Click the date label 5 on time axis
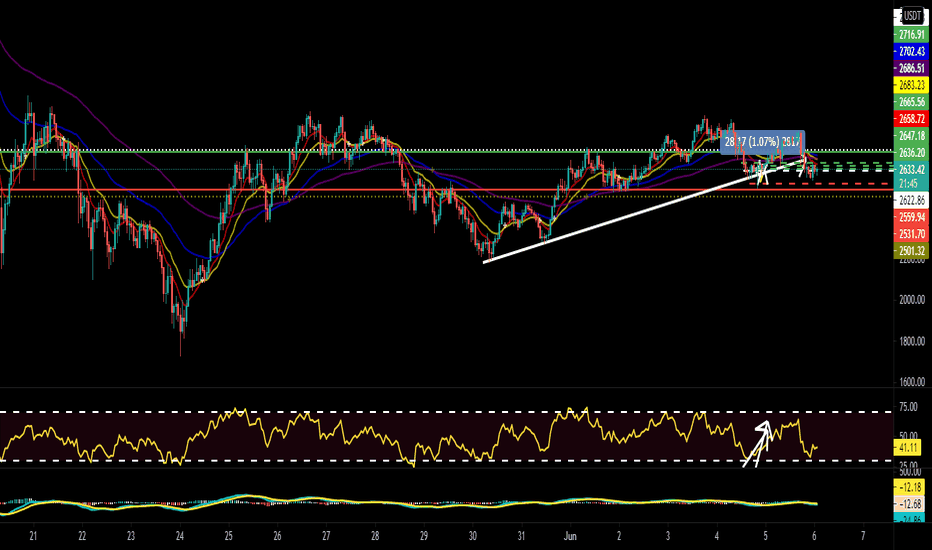 (766, 536)
